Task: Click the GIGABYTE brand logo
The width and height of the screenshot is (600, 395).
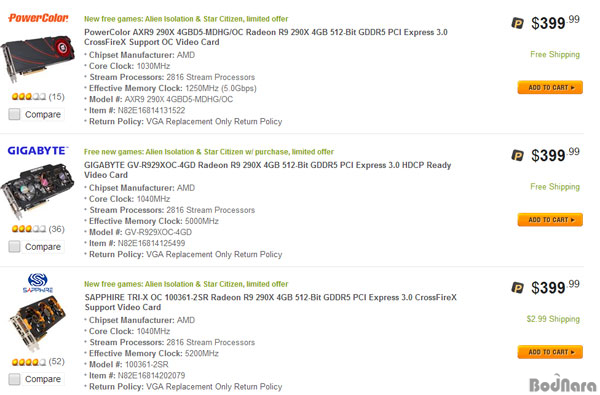Action: coord(38,151)
